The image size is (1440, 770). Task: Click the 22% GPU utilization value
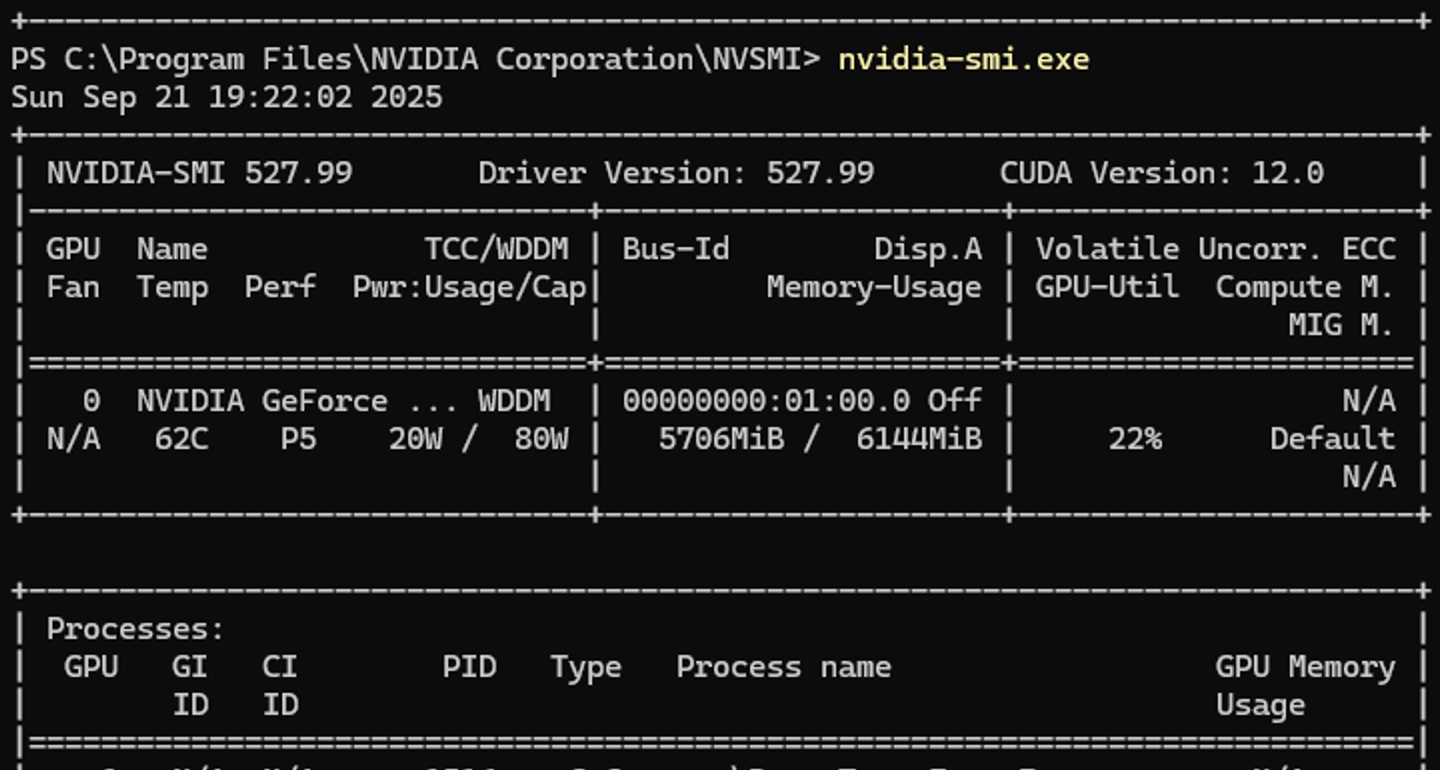(x=1134, y=439)
